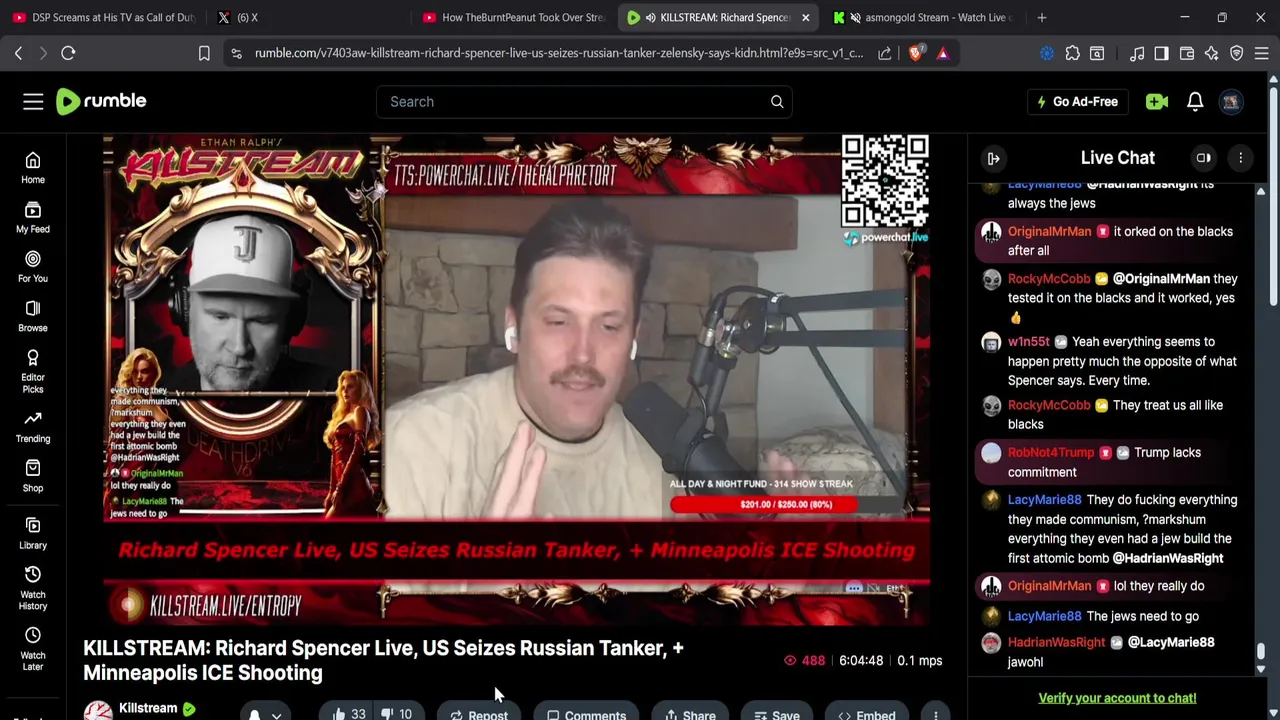Click the Killstream video player

click(517, 380)
